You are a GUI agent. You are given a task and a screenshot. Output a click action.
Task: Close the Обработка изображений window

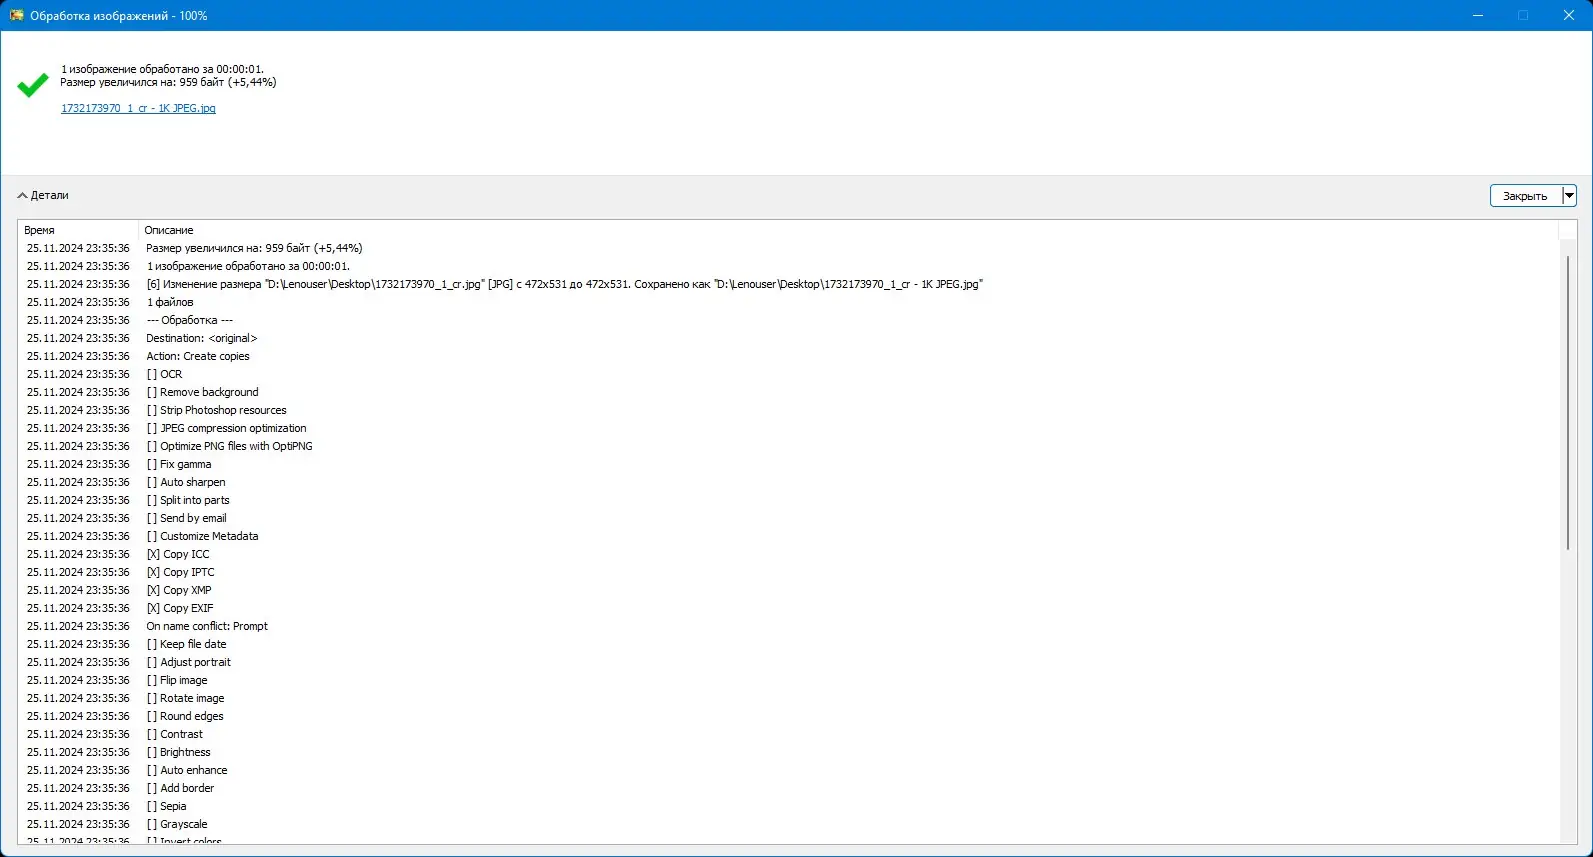[1569, 15]
